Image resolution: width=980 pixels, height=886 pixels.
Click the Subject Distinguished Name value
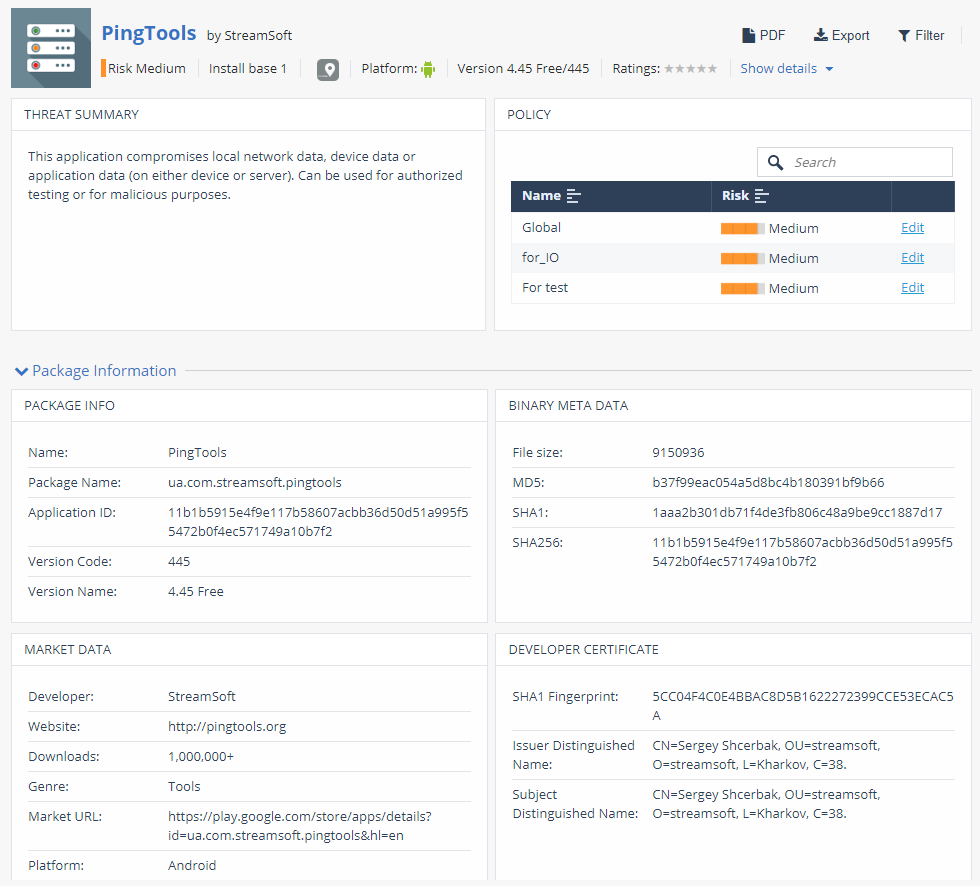click(x=766, y=804)
